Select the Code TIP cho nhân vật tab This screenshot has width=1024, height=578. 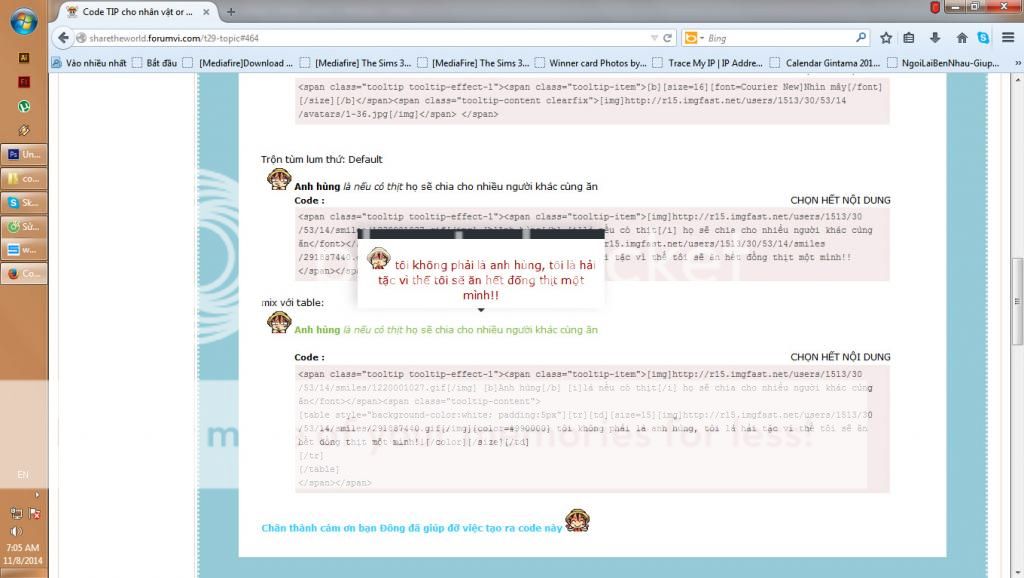tap(137, 12)
